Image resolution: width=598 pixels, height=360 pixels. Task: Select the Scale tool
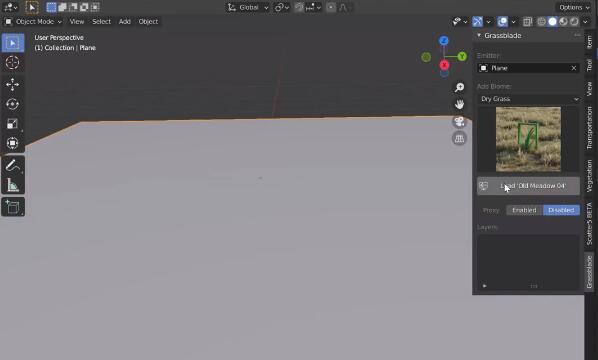pos(13,124)
